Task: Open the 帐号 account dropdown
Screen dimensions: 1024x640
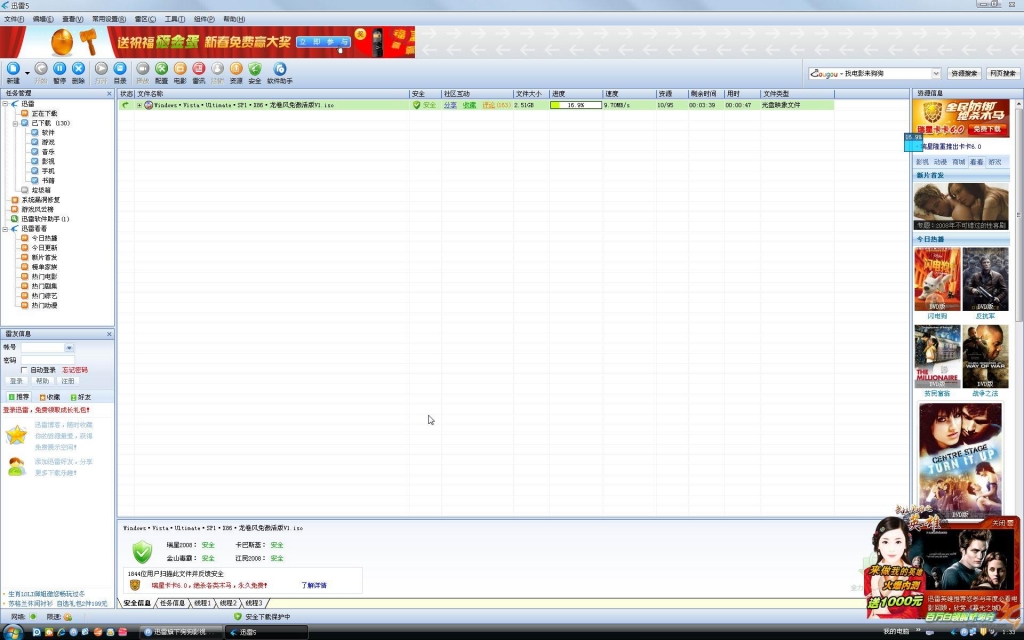Action: (x=69, y=347)
